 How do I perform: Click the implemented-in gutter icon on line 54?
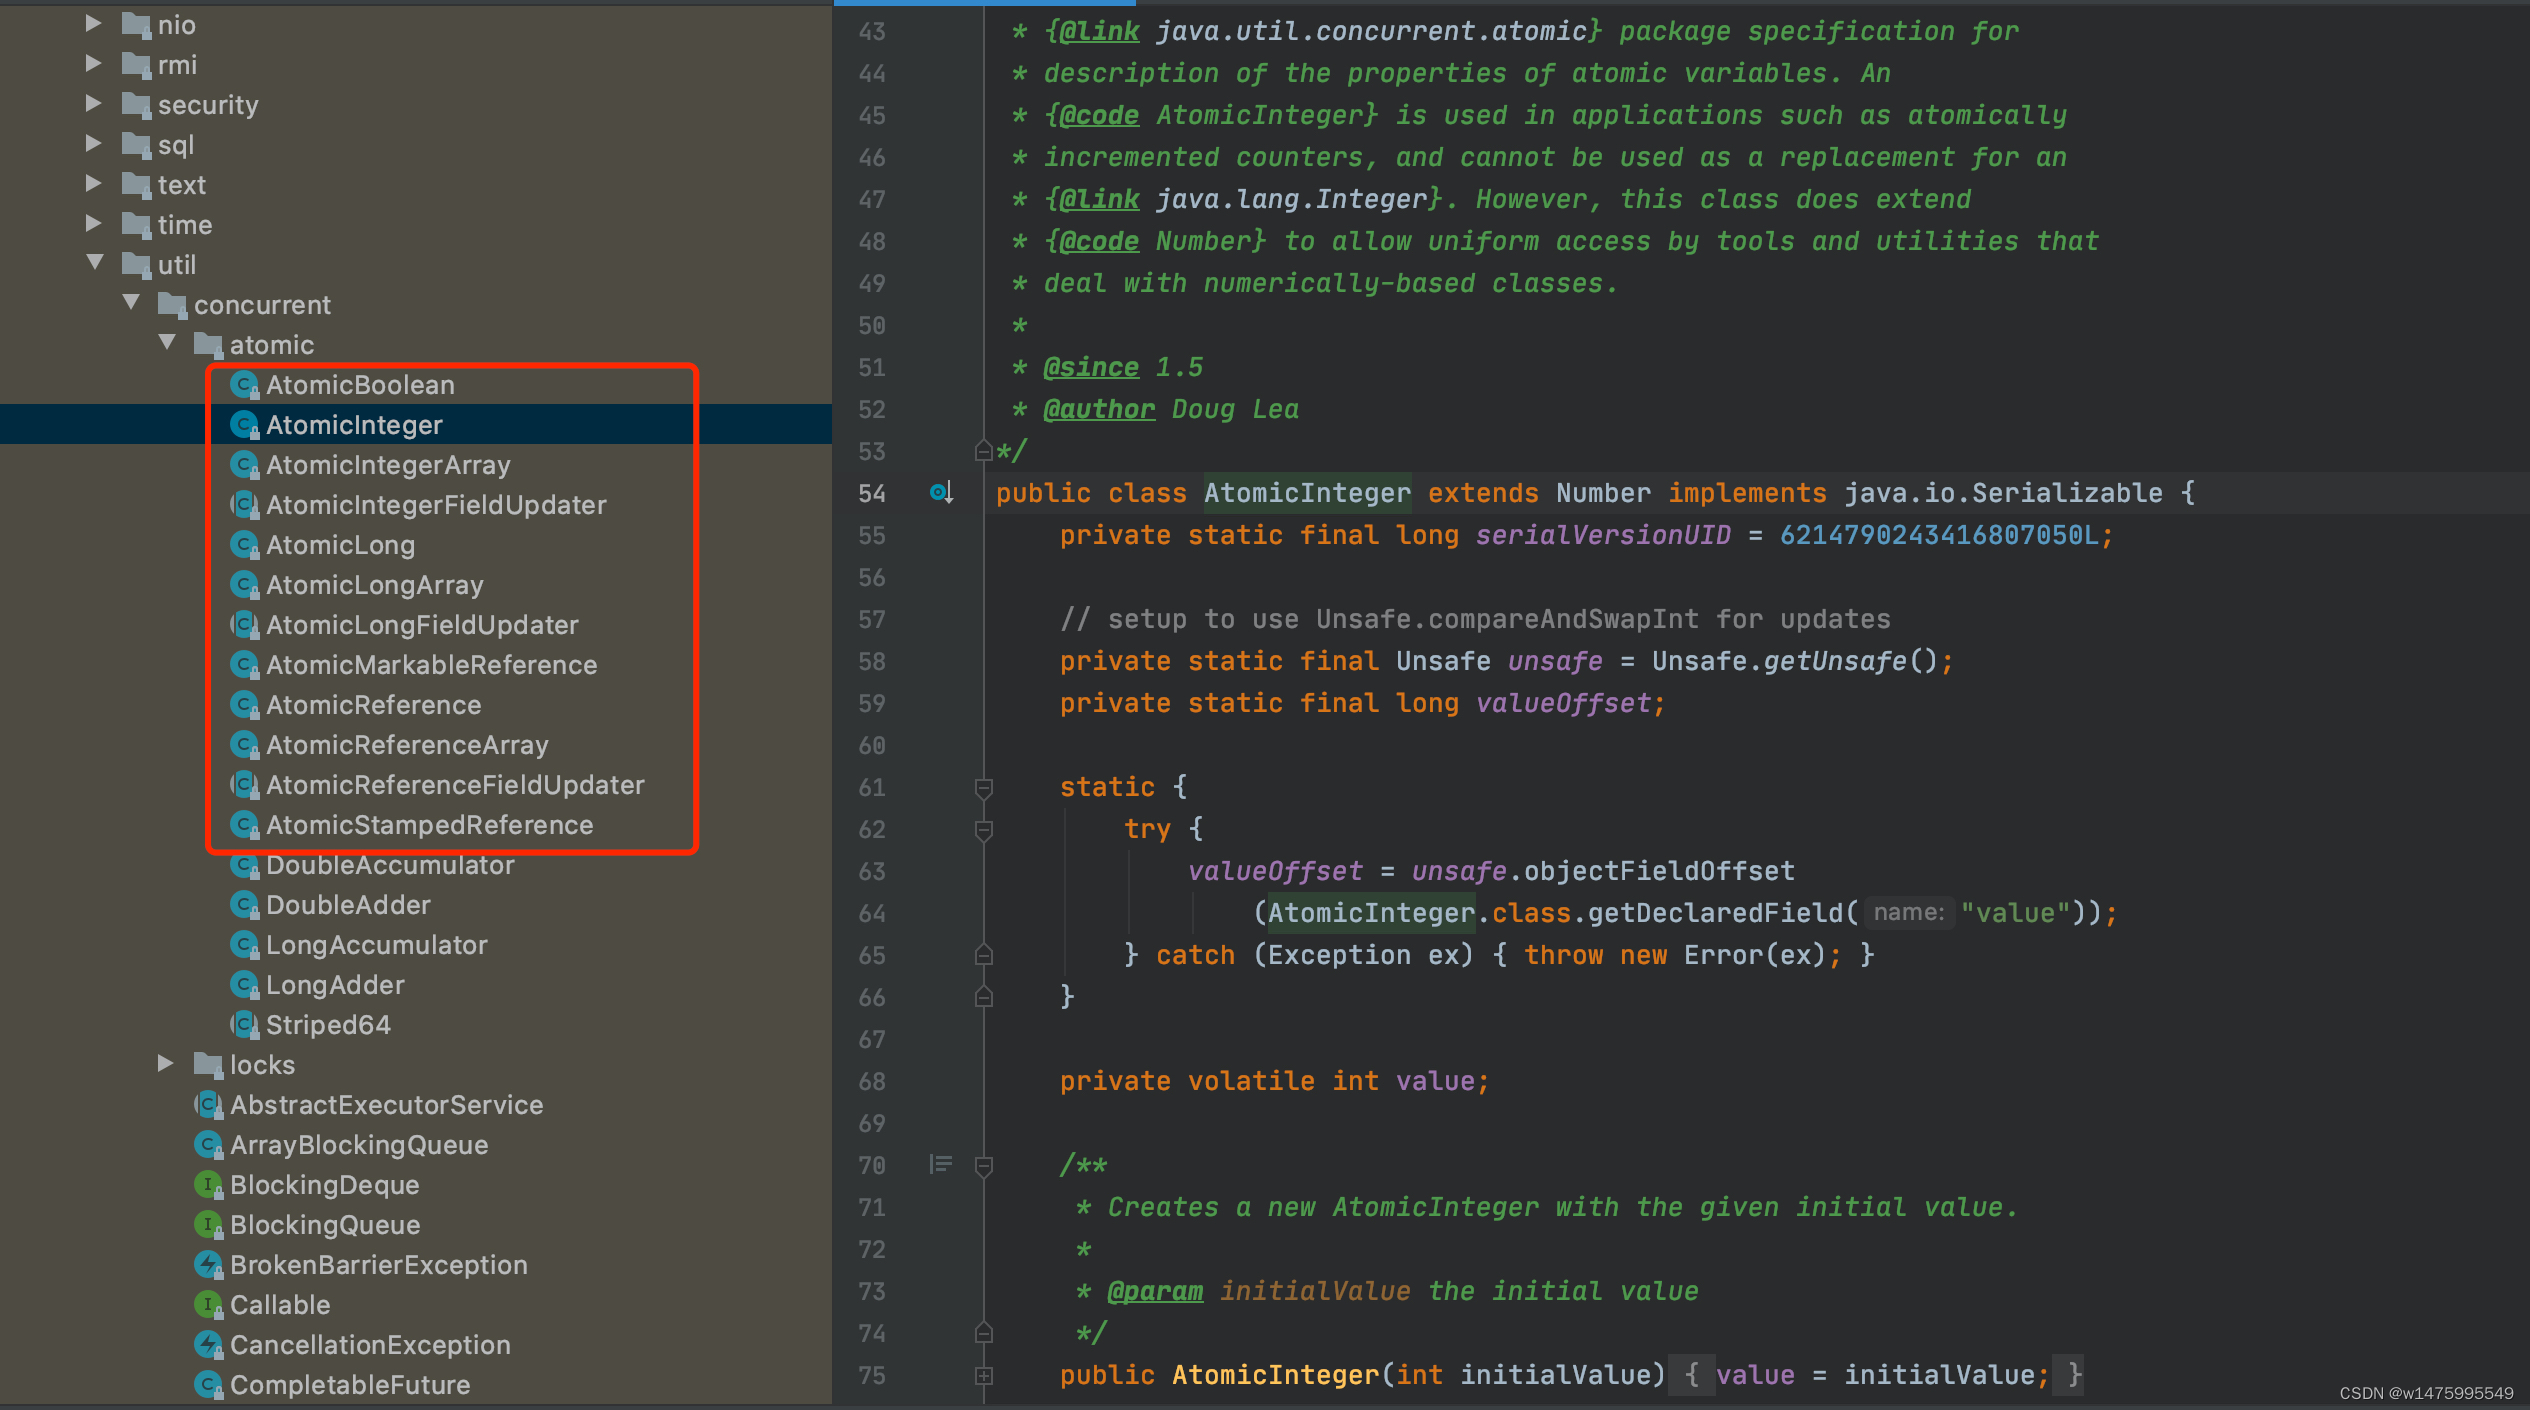(940, 492)
